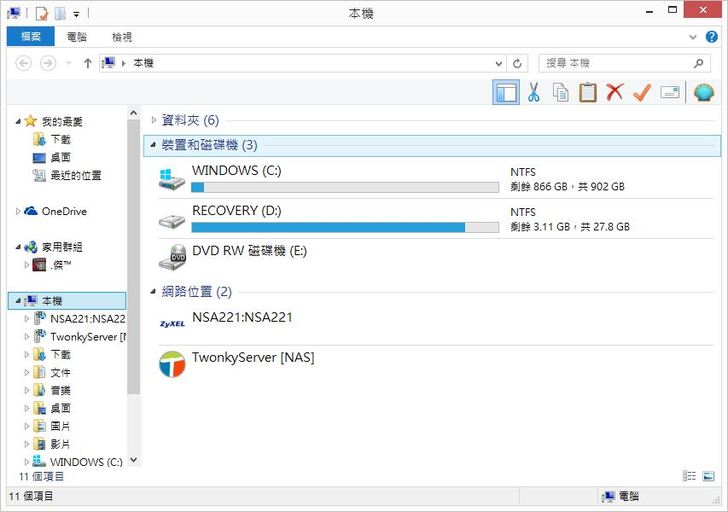Collapse 我的最愛 in the navigation tree

[18, 122]
